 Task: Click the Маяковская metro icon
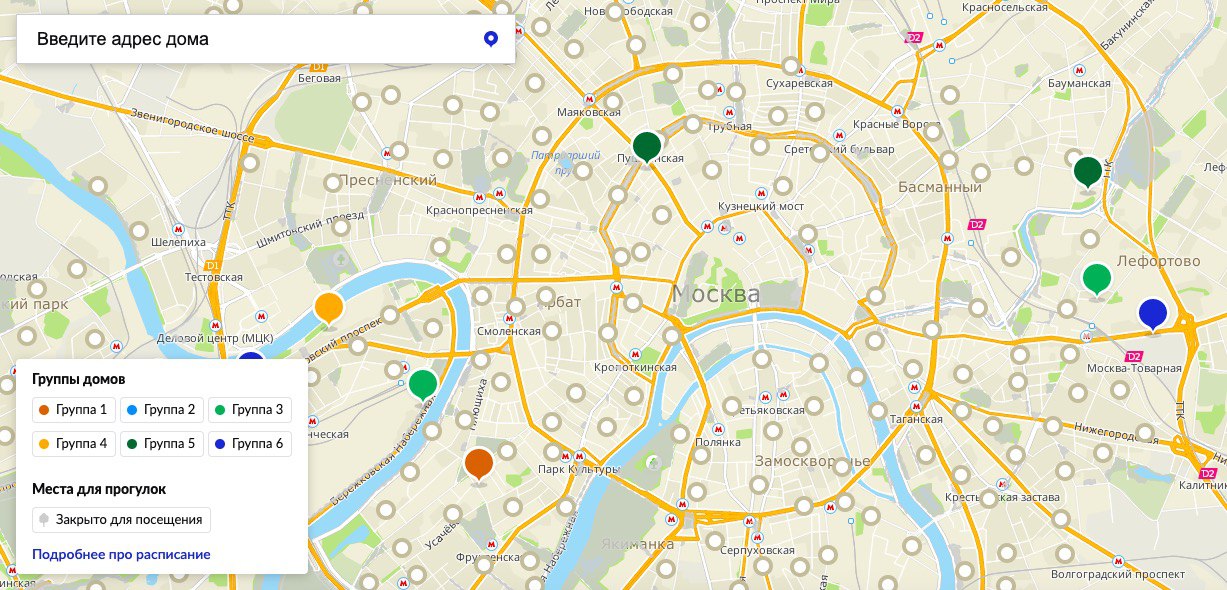[x=590, y=98]
